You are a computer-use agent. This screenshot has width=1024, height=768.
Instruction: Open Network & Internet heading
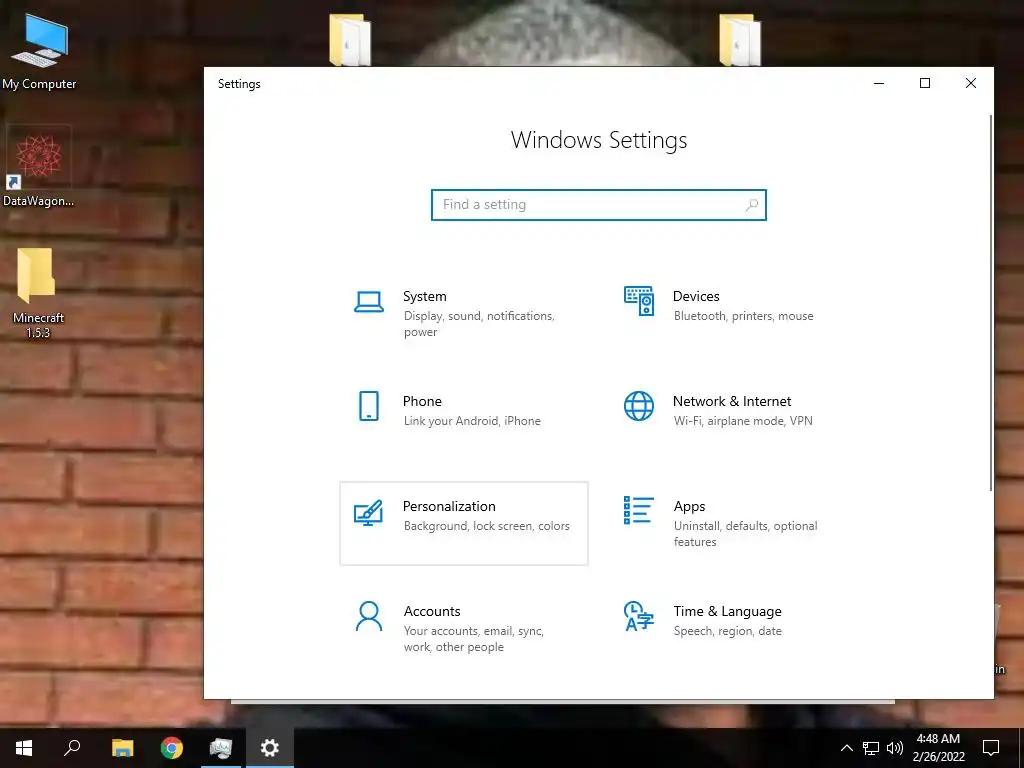pyautogui.click(x=732, y=401)
